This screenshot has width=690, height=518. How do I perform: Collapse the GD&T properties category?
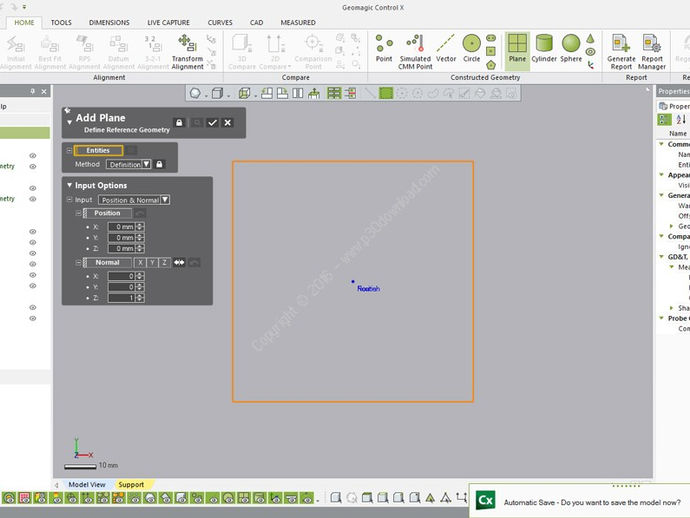(661, 257)
